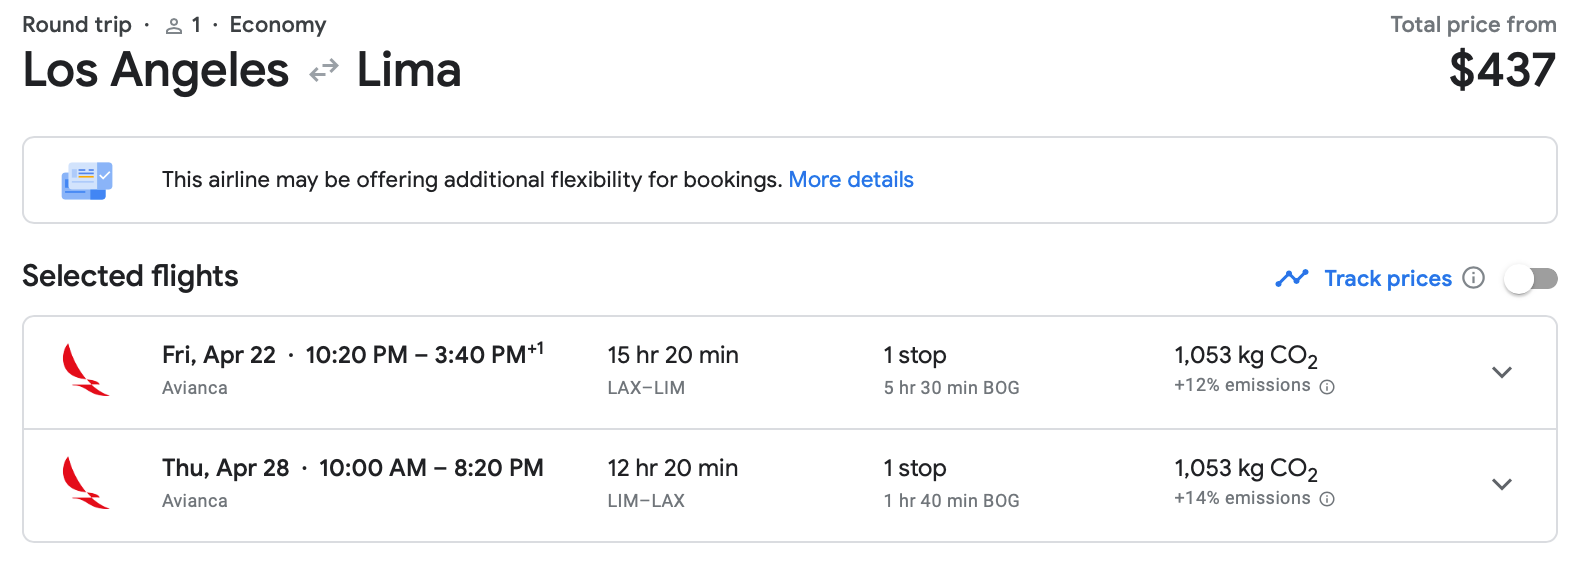Show info for the +12% emissions estimate
This screenshot has height=578, width=1580.
click(x=1327, y=387)
